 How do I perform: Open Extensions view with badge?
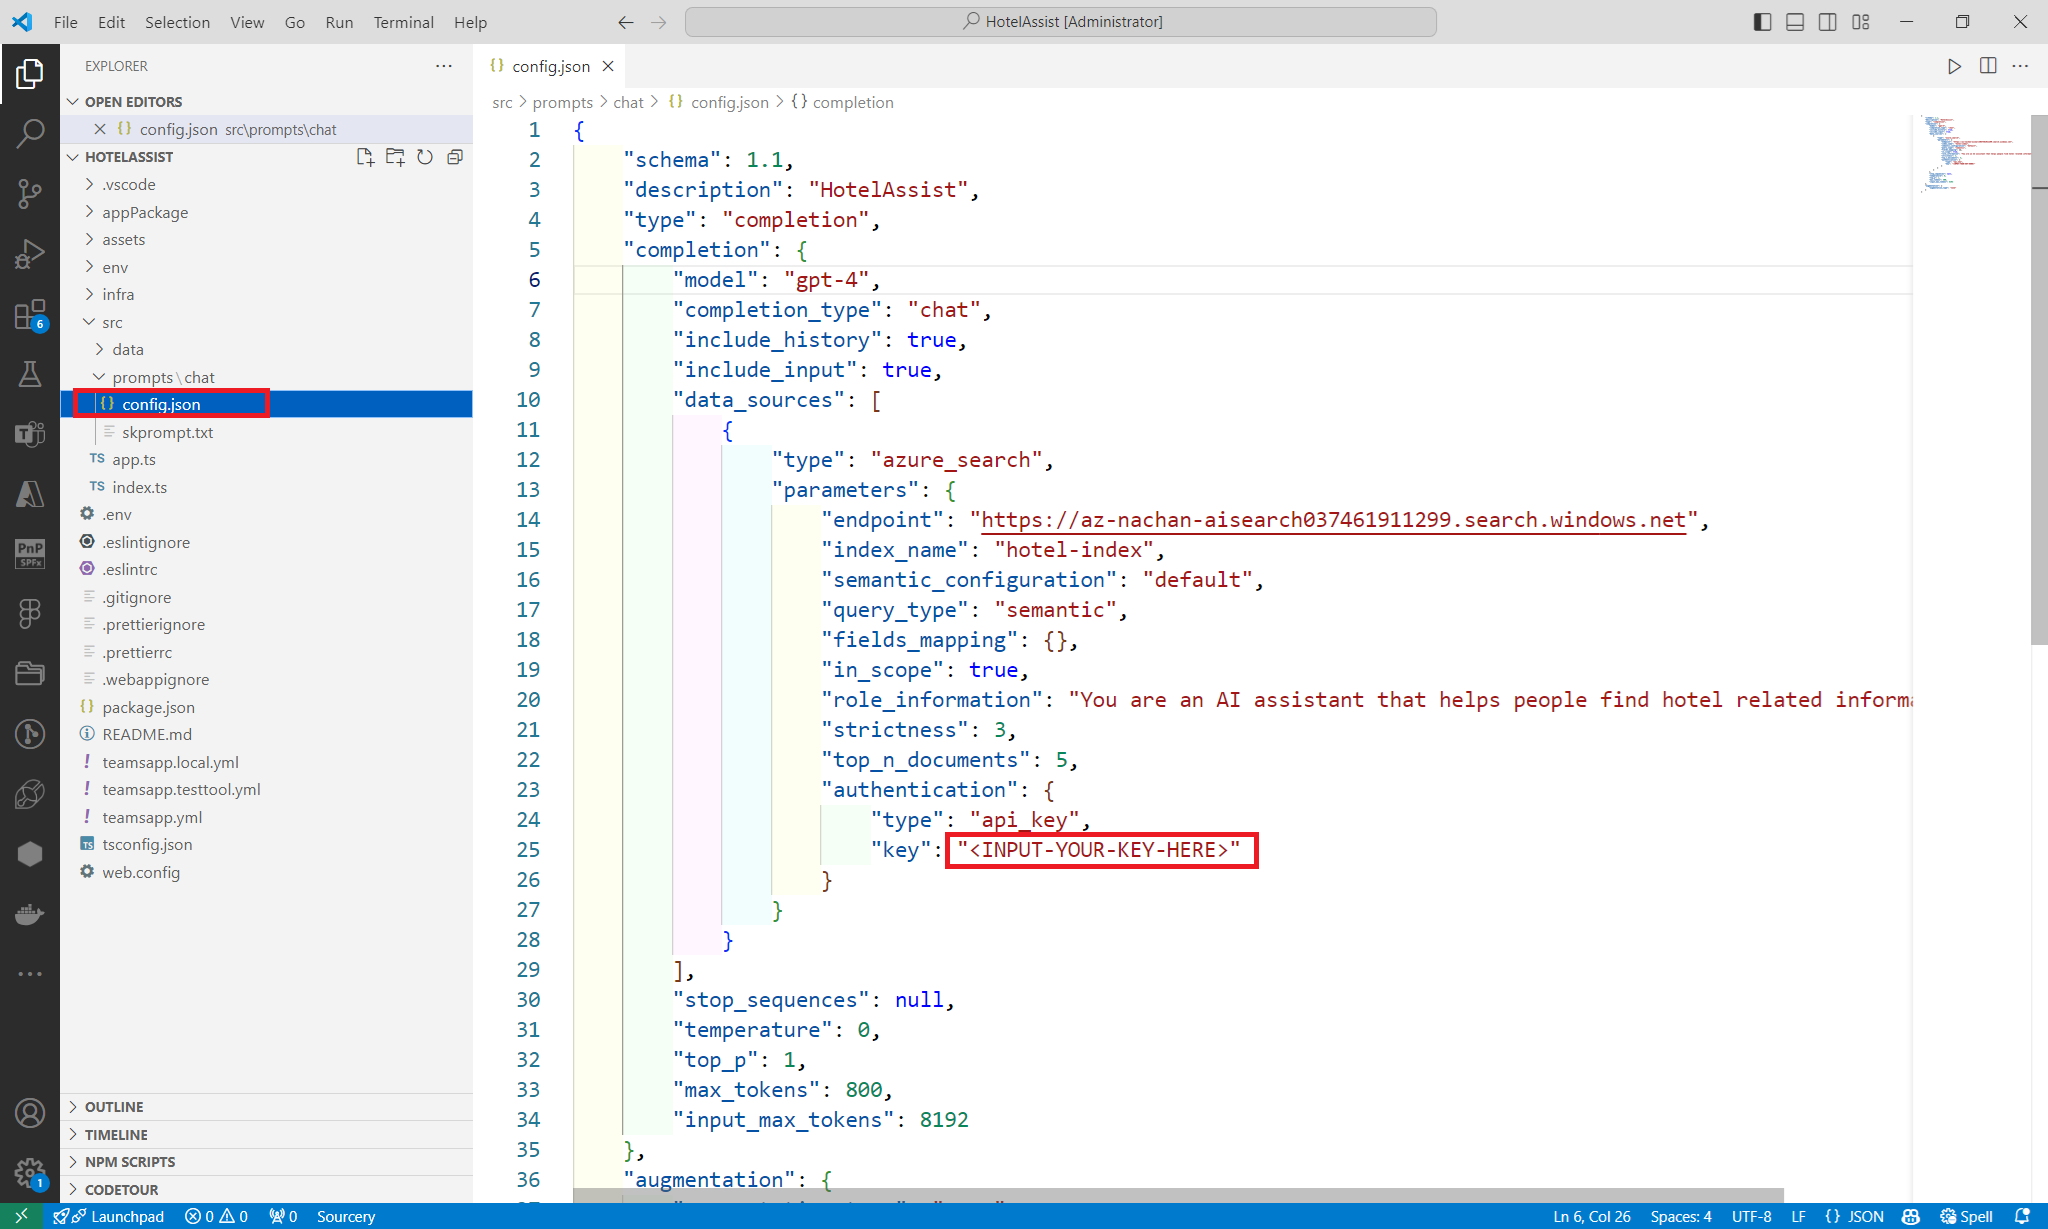[x=30, y=315]
